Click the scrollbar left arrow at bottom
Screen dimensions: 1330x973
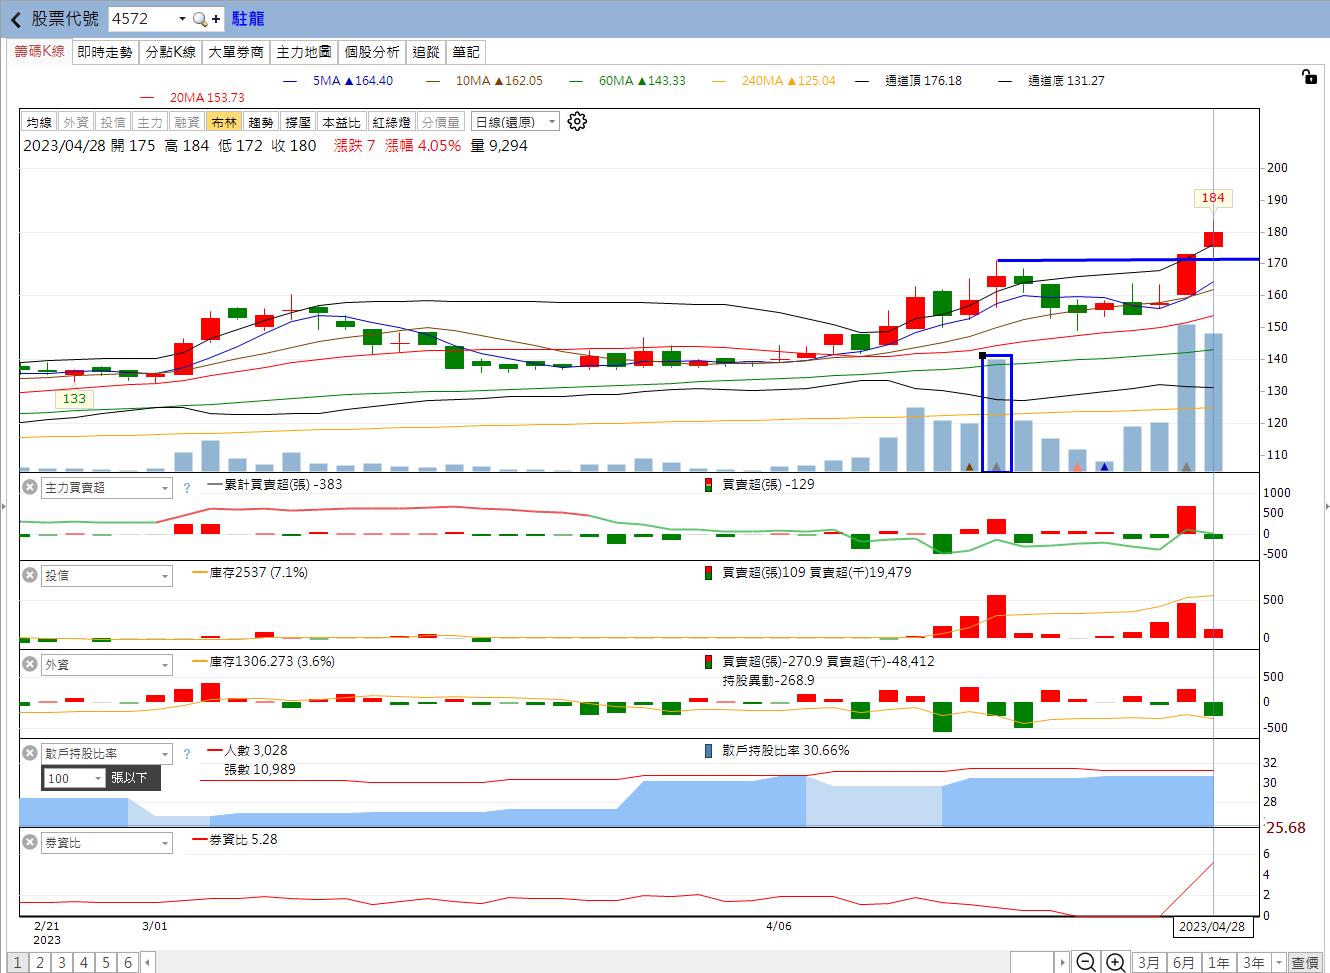(x=148, y=962)
